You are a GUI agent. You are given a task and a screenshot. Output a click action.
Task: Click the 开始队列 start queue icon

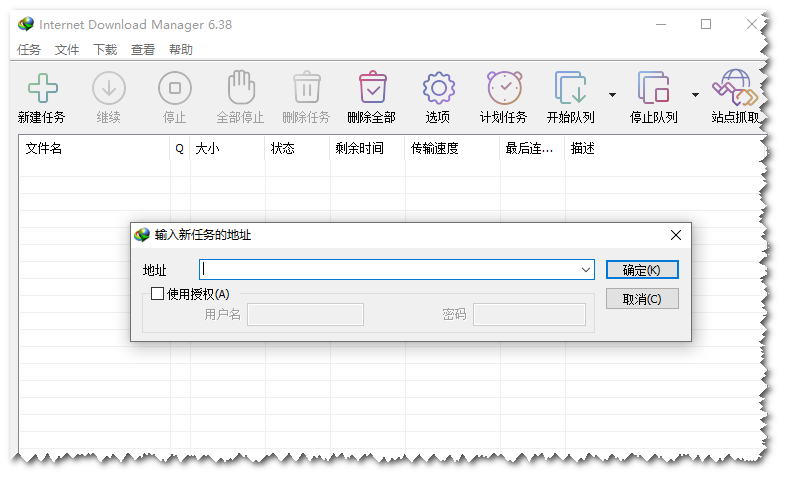pos(570,87)
